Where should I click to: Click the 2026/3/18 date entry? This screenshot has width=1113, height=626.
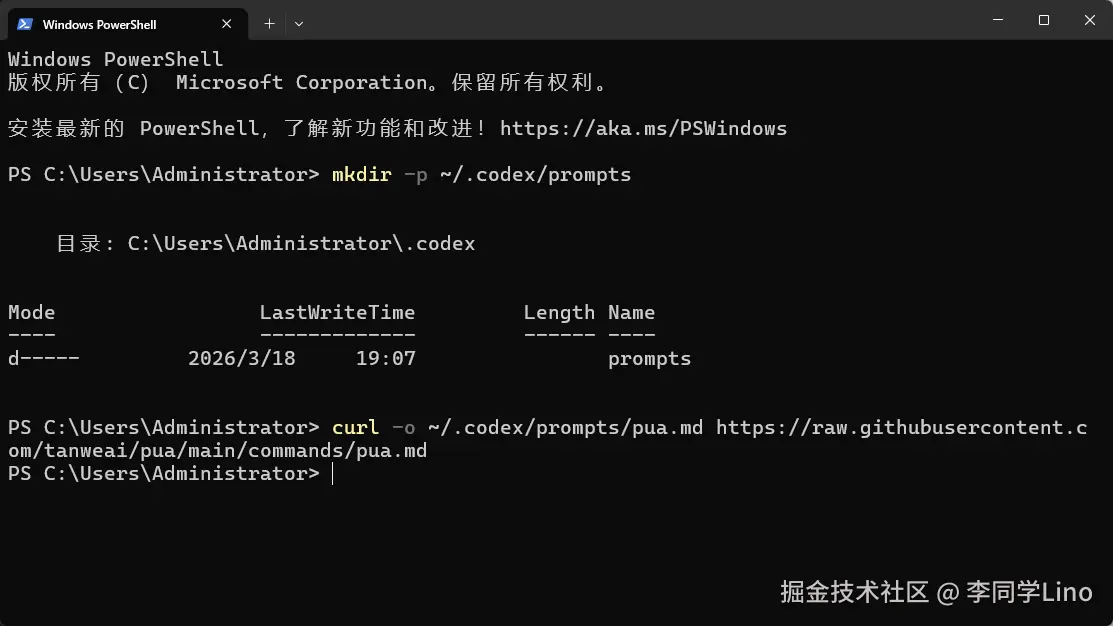tap(241, 358)
